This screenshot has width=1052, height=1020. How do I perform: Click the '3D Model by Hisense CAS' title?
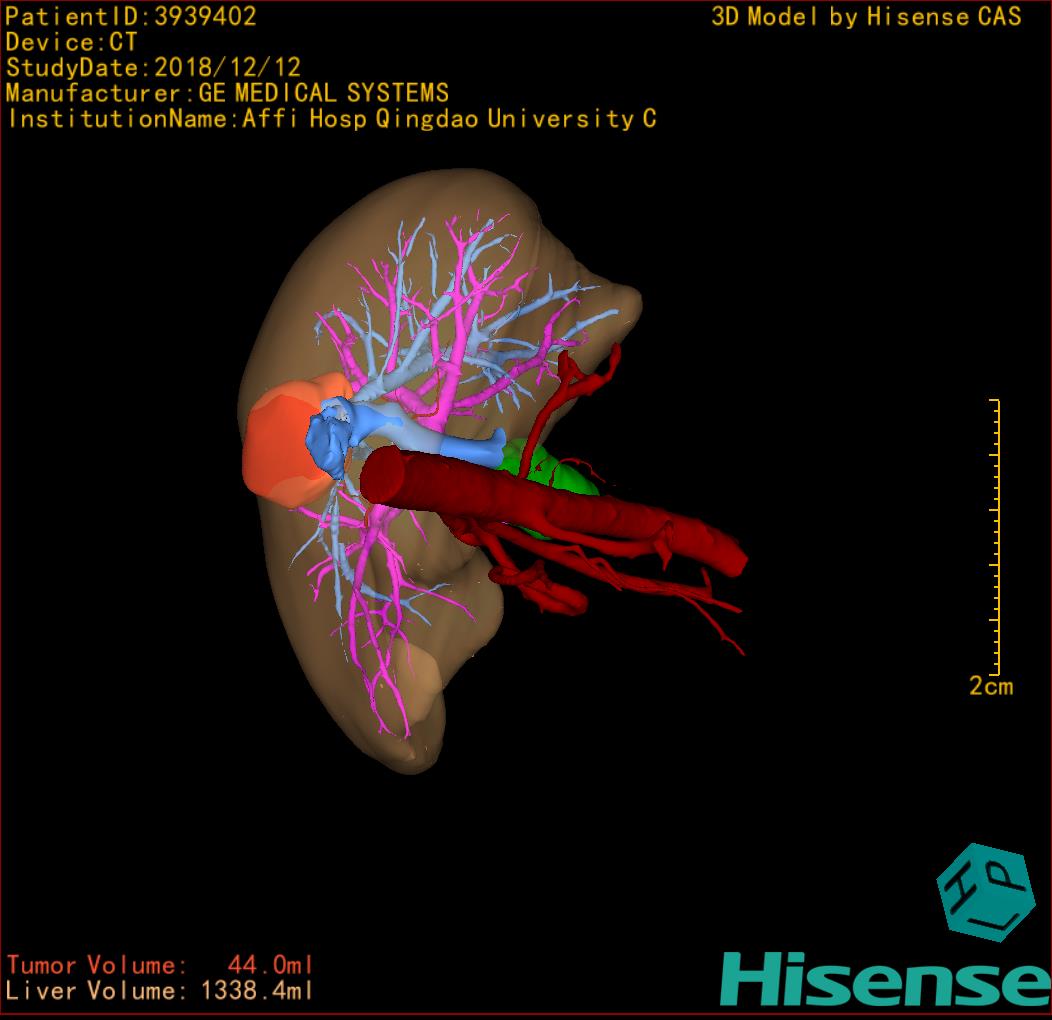point(865,16)
